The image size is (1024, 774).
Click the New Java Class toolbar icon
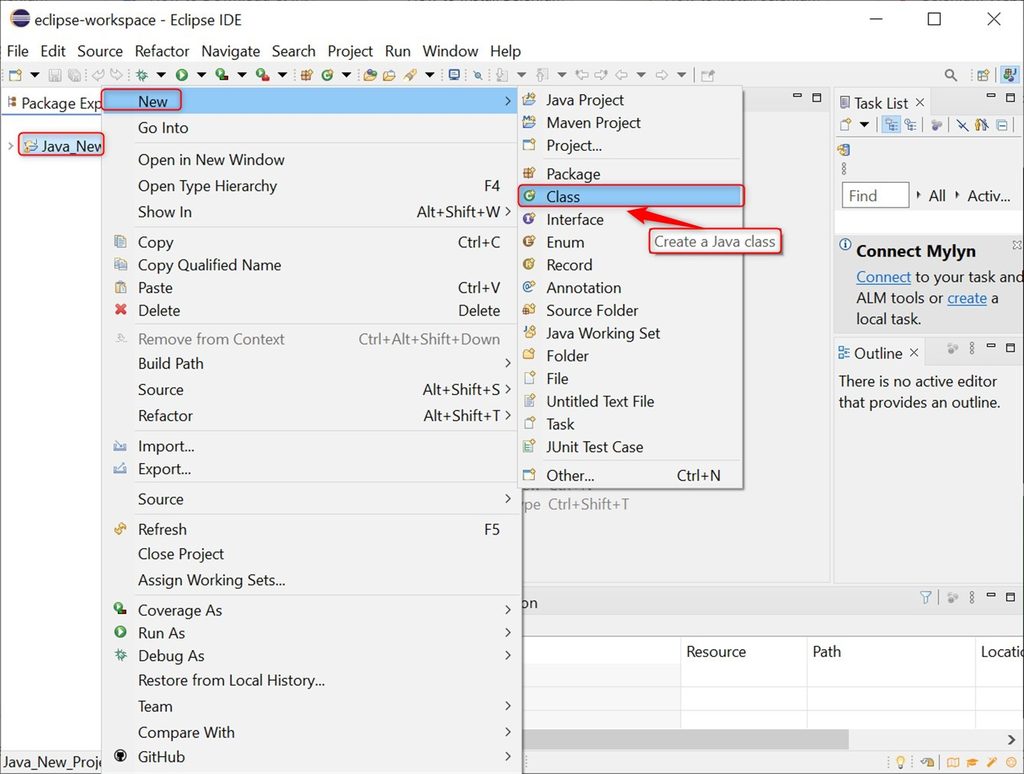click(x=327, y=75)
